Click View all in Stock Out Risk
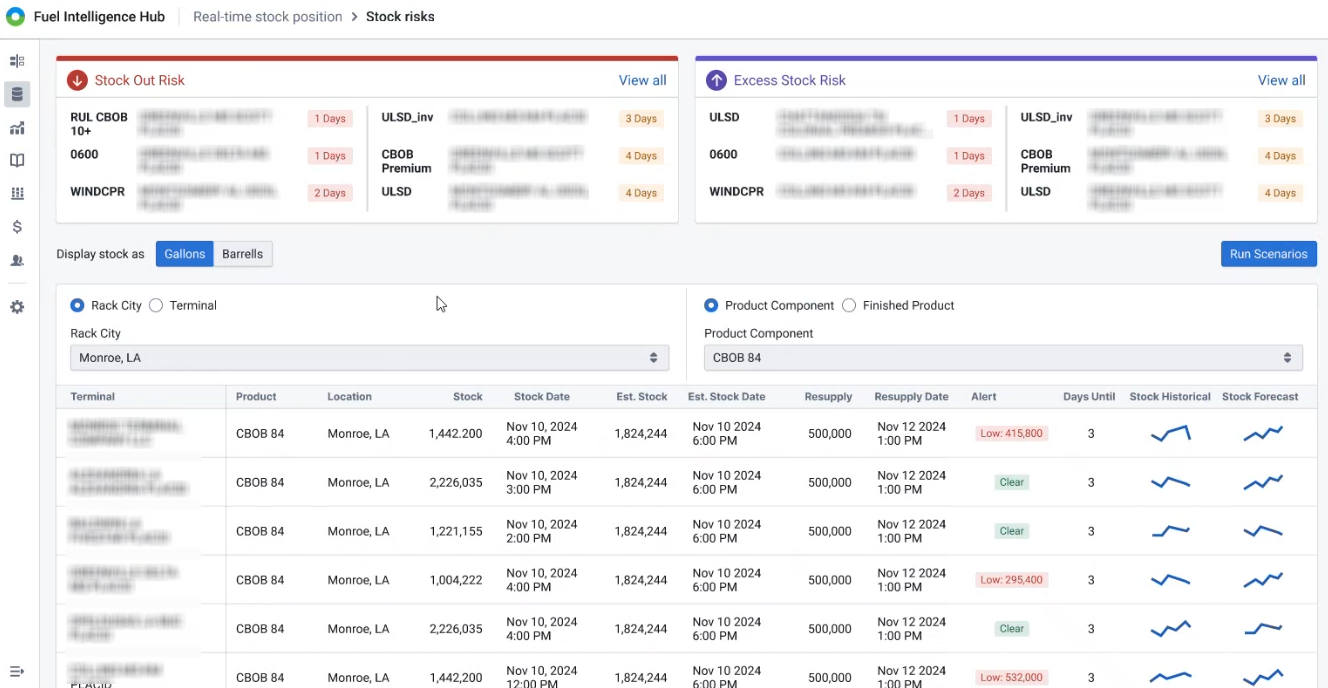This screenshot has width=1328, height=688. click(642, 80)
